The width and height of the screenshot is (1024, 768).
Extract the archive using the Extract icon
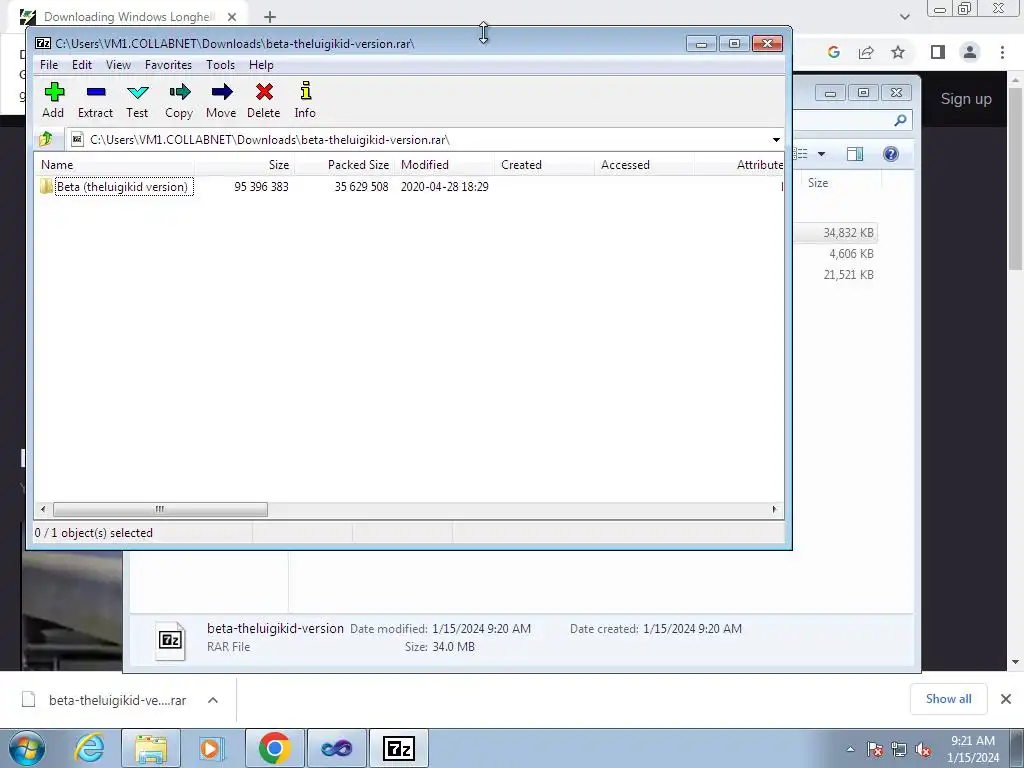coord(95,100)
